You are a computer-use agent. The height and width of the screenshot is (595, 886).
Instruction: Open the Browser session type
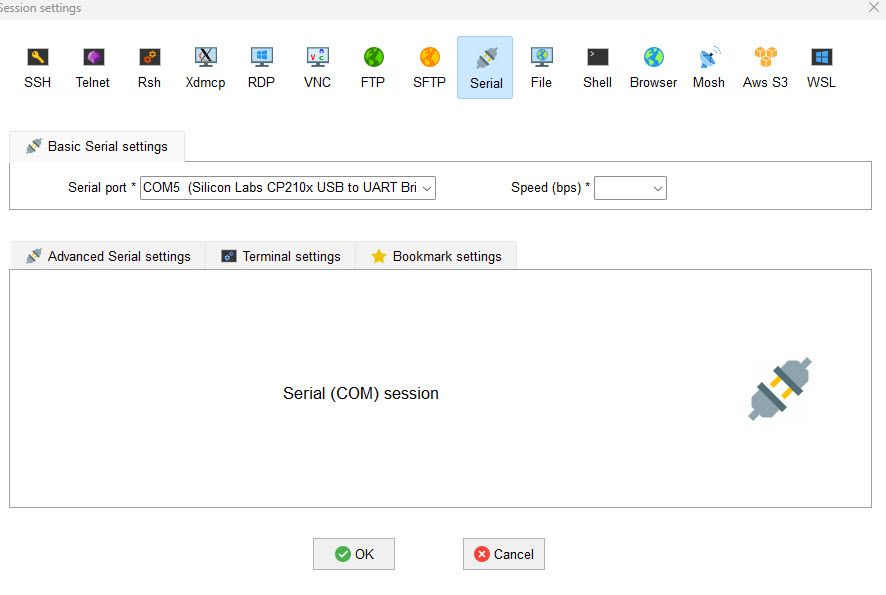tap(653, 67)
